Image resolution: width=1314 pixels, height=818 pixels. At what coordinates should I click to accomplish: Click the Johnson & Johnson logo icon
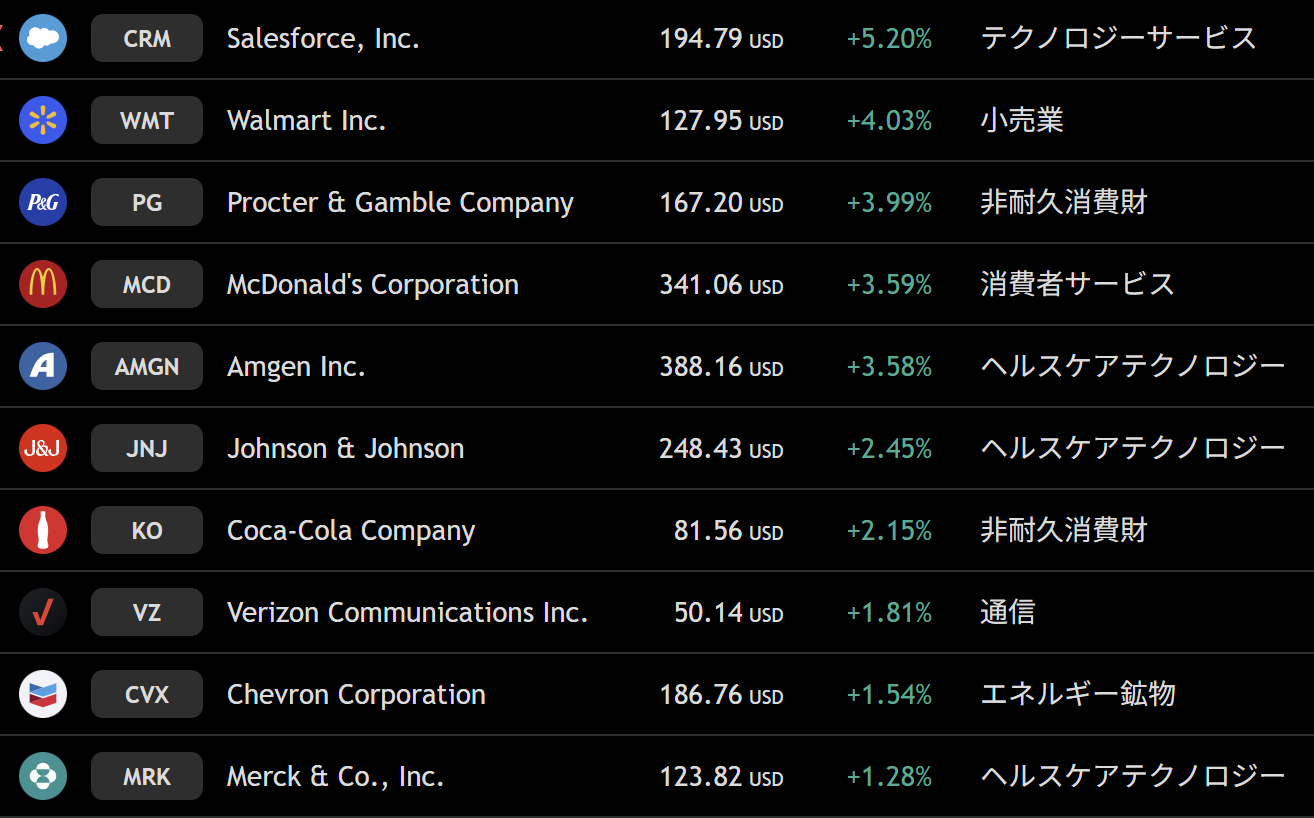coord(43,449)
